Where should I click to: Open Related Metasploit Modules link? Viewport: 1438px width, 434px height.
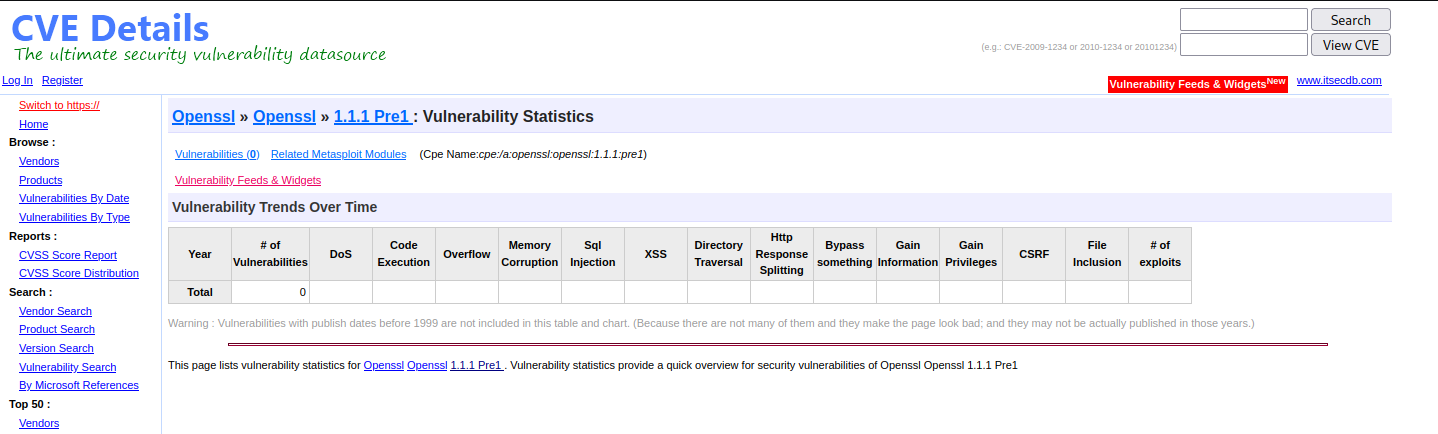(338, 154)
